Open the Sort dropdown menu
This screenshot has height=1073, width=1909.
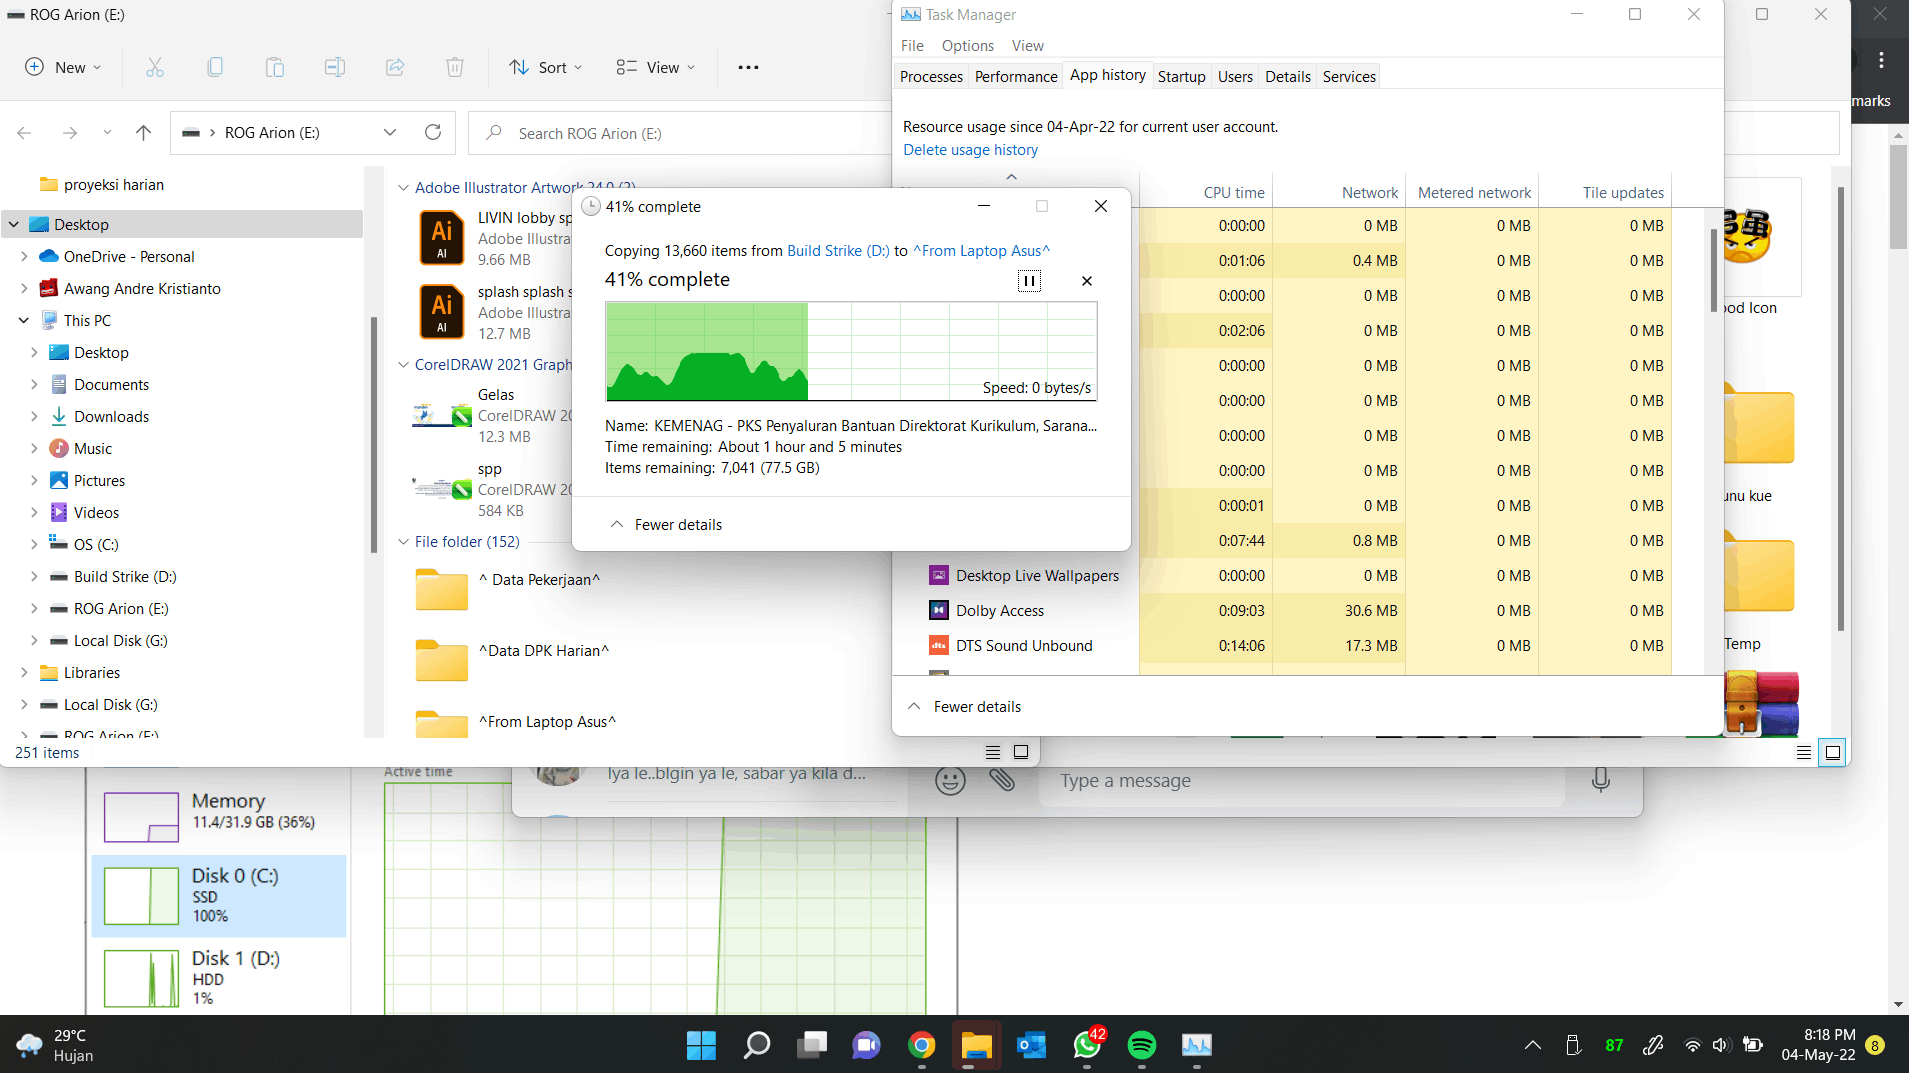point(546,67)
